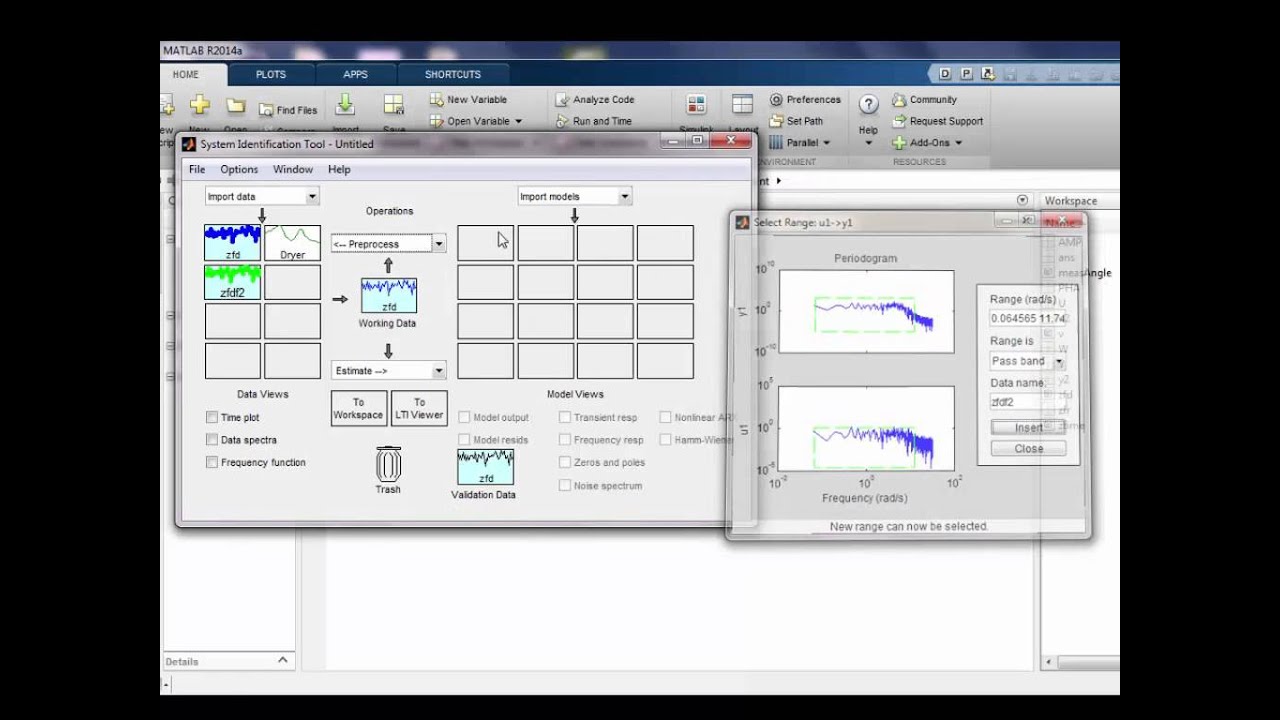The image size is (1280, 720).
Task: Click Close in Select Range dialog
Action: tap(1028, 449)
